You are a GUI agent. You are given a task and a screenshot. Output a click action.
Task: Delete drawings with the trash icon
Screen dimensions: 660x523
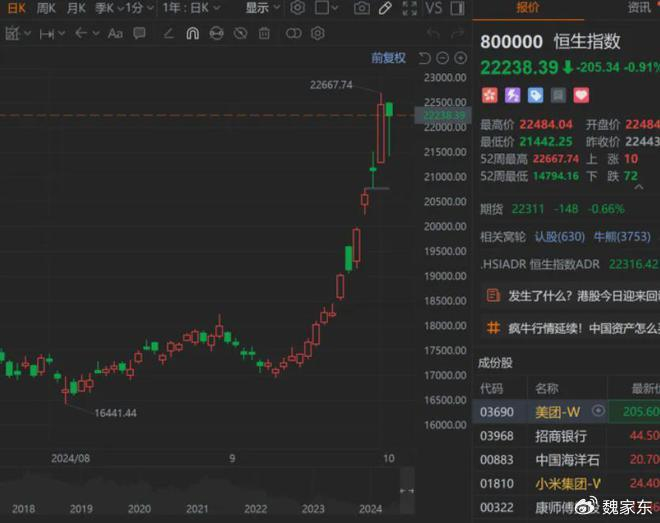[x=264, y=33]
